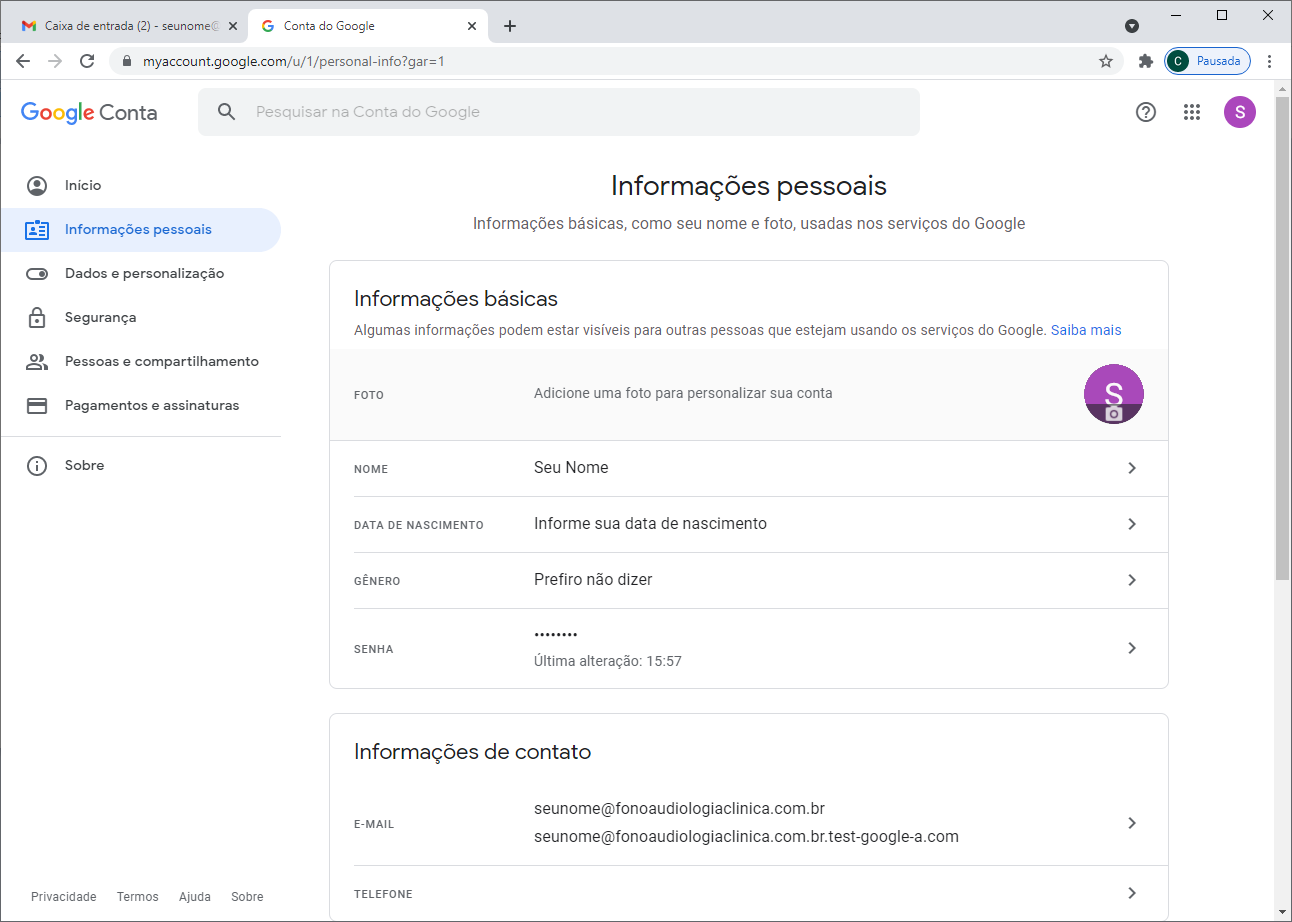
Task: Expand the Senha row chevron
Action: pos(1132,648)
